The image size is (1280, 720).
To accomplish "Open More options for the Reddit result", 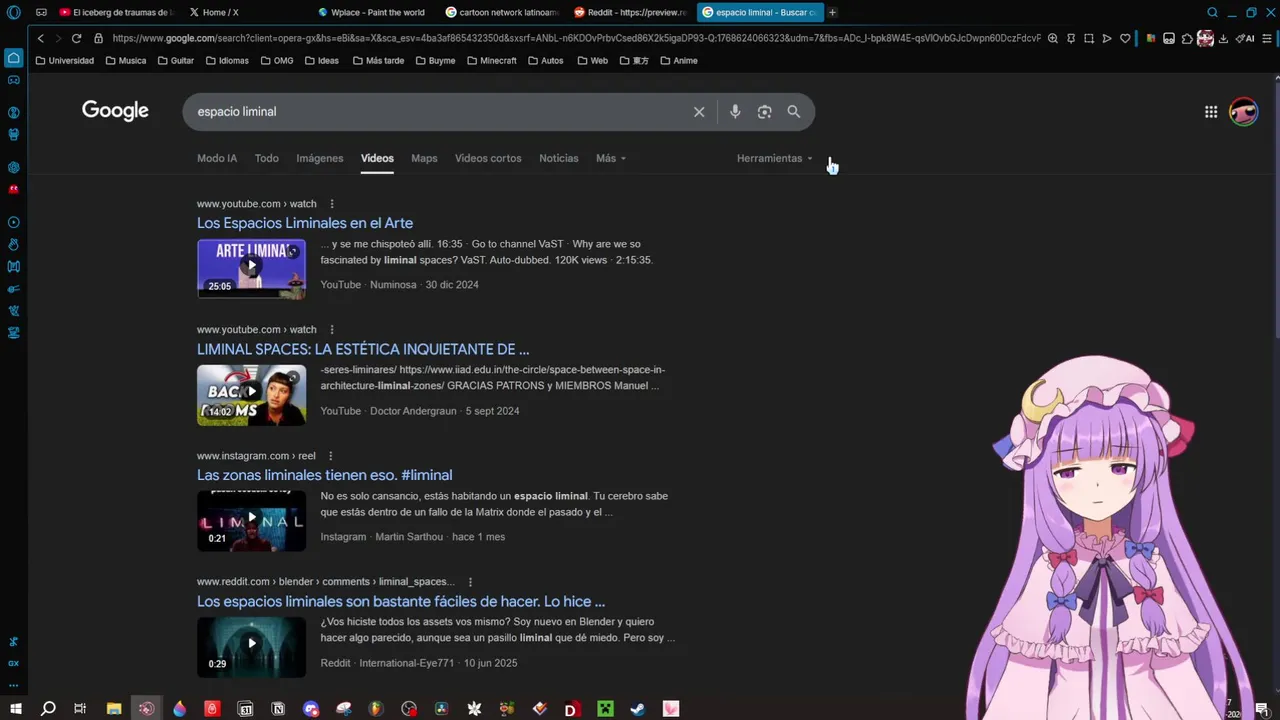I will tap(470, 582).
